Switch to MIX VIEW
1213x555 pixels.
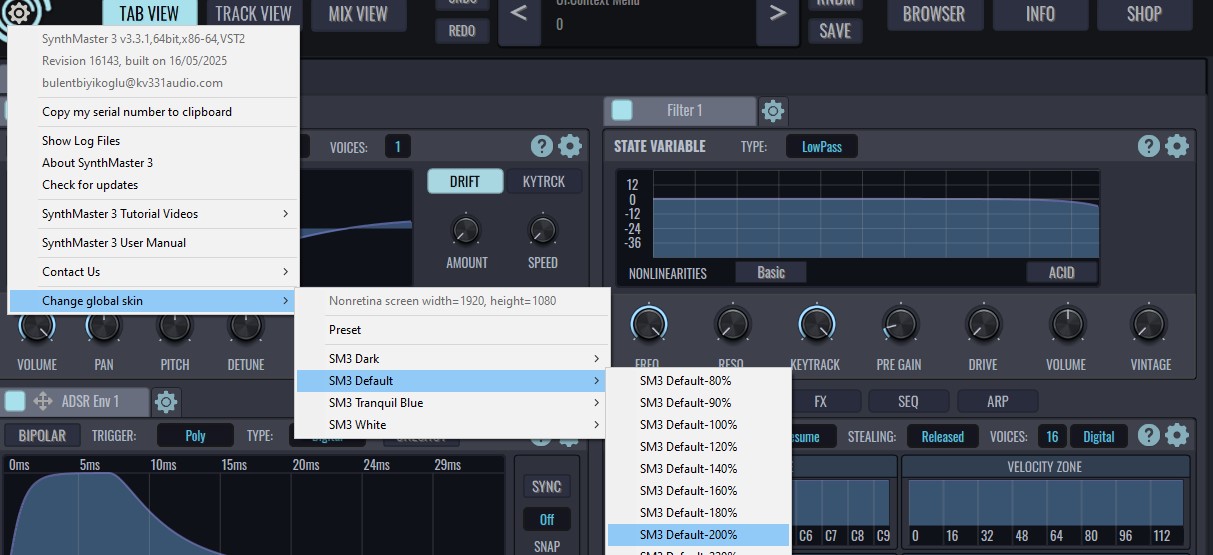point(357,14)
